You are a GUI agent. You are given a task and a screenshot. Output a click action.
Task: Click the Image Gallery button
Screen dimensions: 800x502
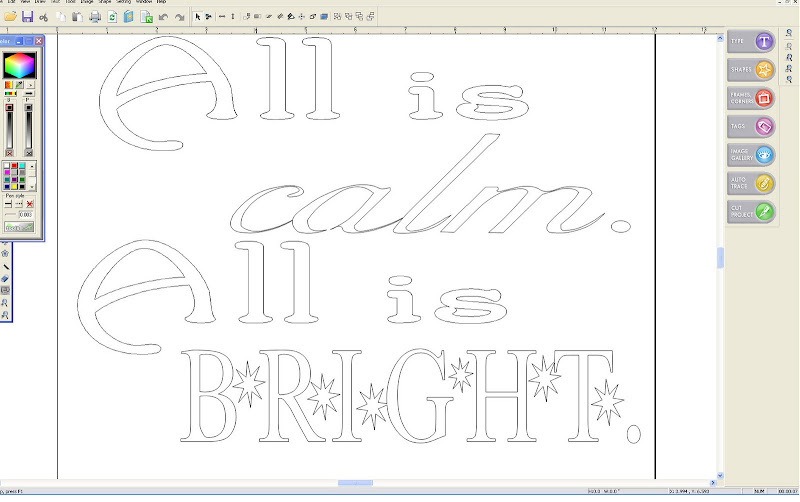752,155
